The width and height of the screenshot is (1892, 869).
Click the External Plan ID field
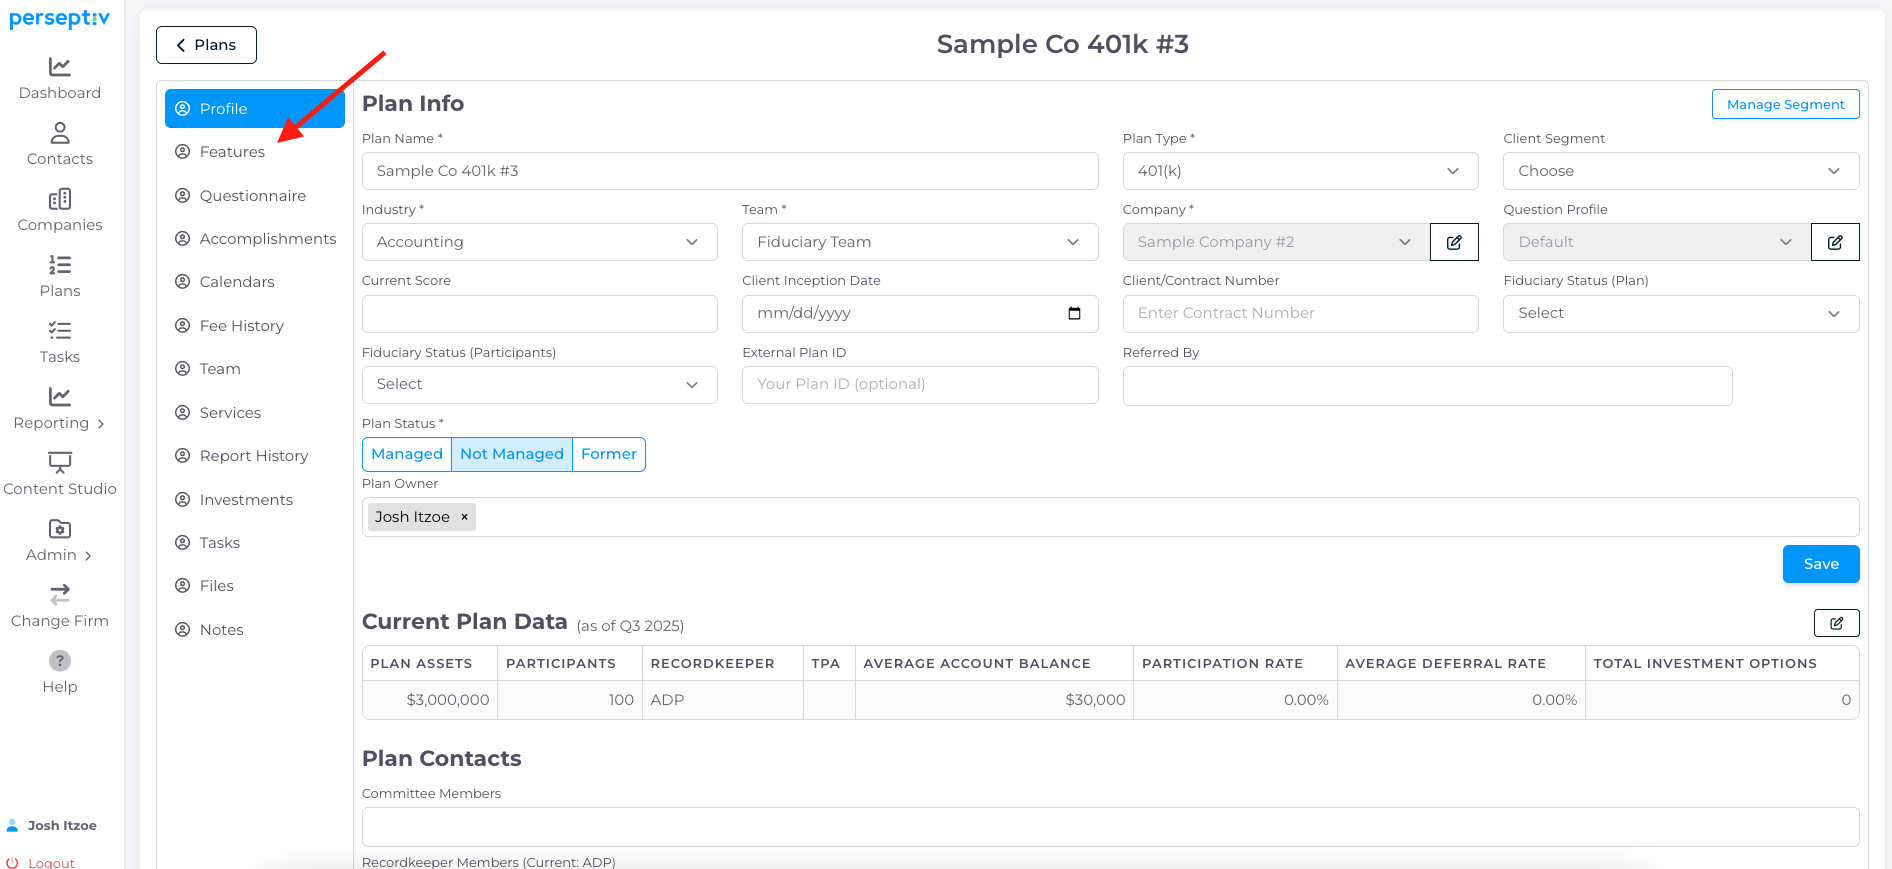pyautogui.click(x=920, y=385)
